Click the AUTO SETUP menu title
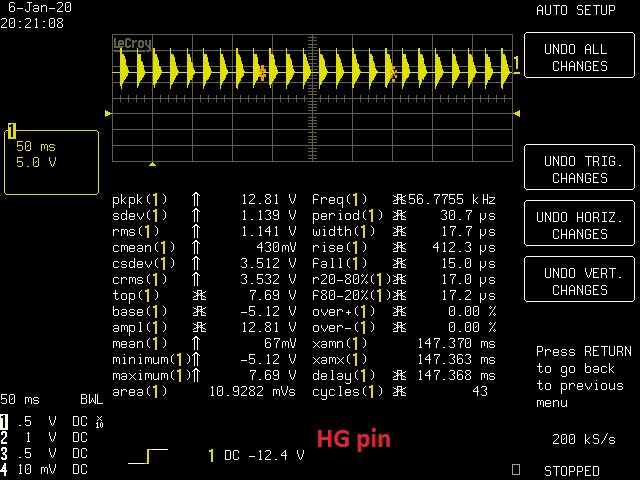640x480 pixels. [x=576, y=10]
